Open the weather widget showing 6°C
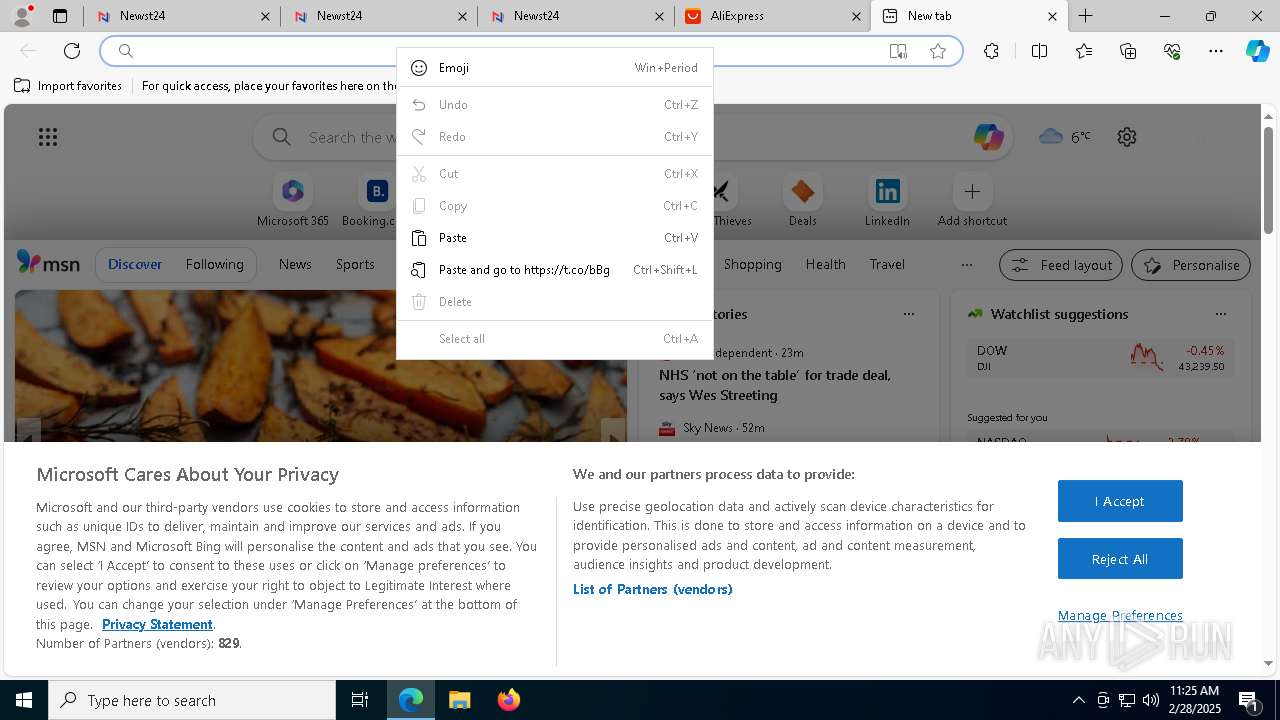 (x=1065, y=137)
